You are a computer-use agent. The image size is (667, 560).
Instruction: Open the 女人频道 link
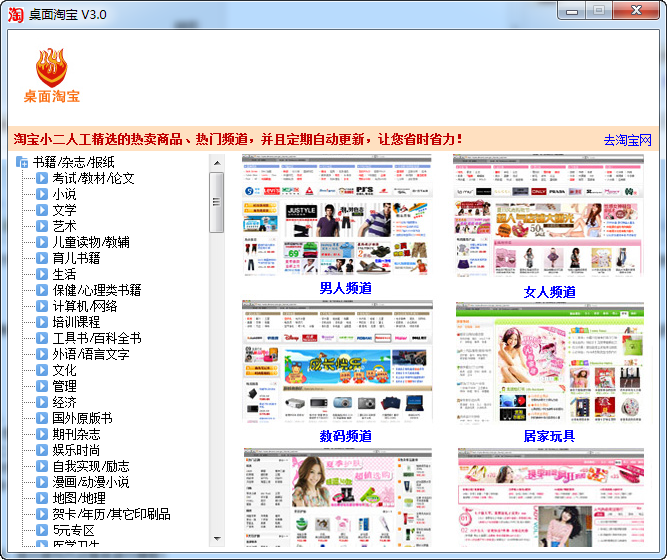549,292
